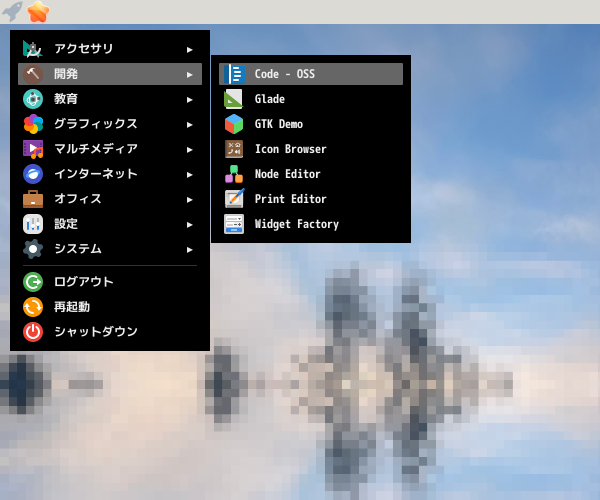The image size is (600, 500).
Task: Click the Node Editor app icon
Action: (234, 174)
